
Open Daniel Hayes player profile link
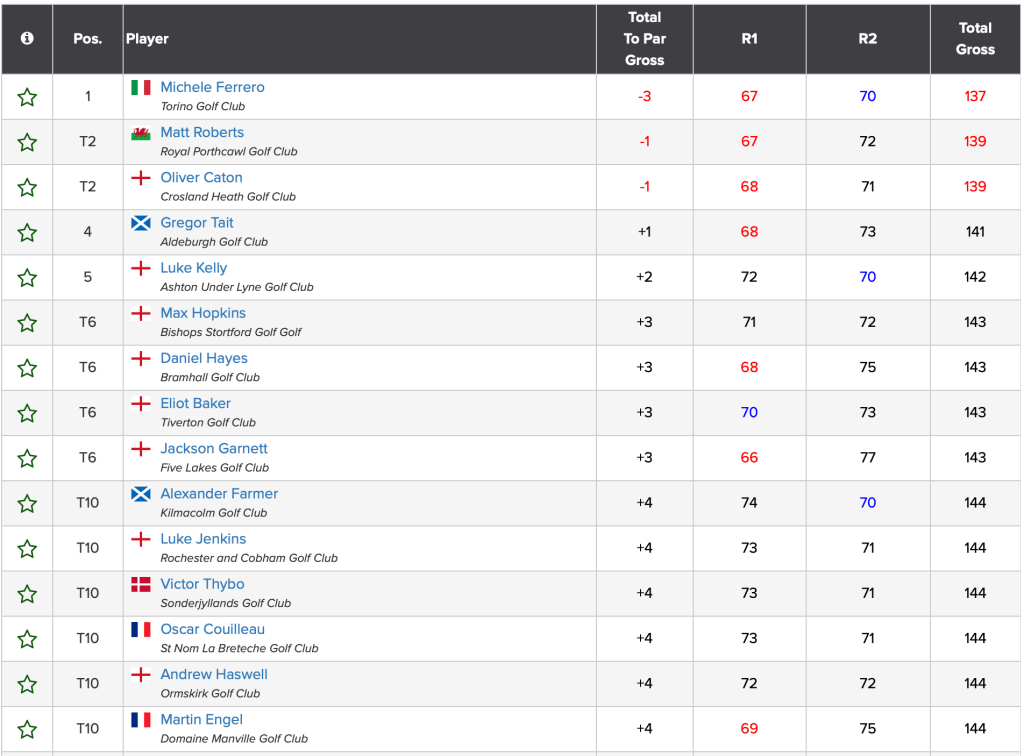coord(204,358)
